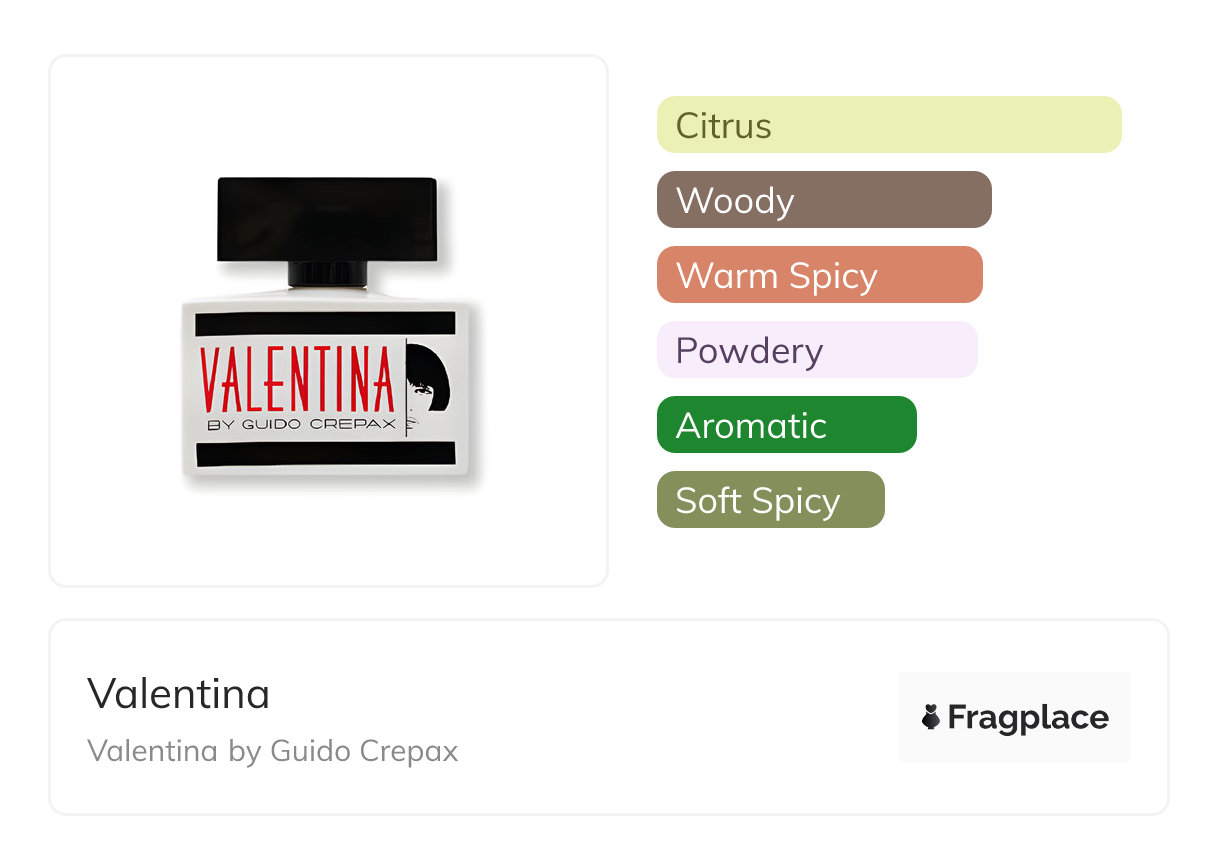Click the red VALENTINA lettering on bottle
This screenshot has width=1218, height=864.
point(297,380)
